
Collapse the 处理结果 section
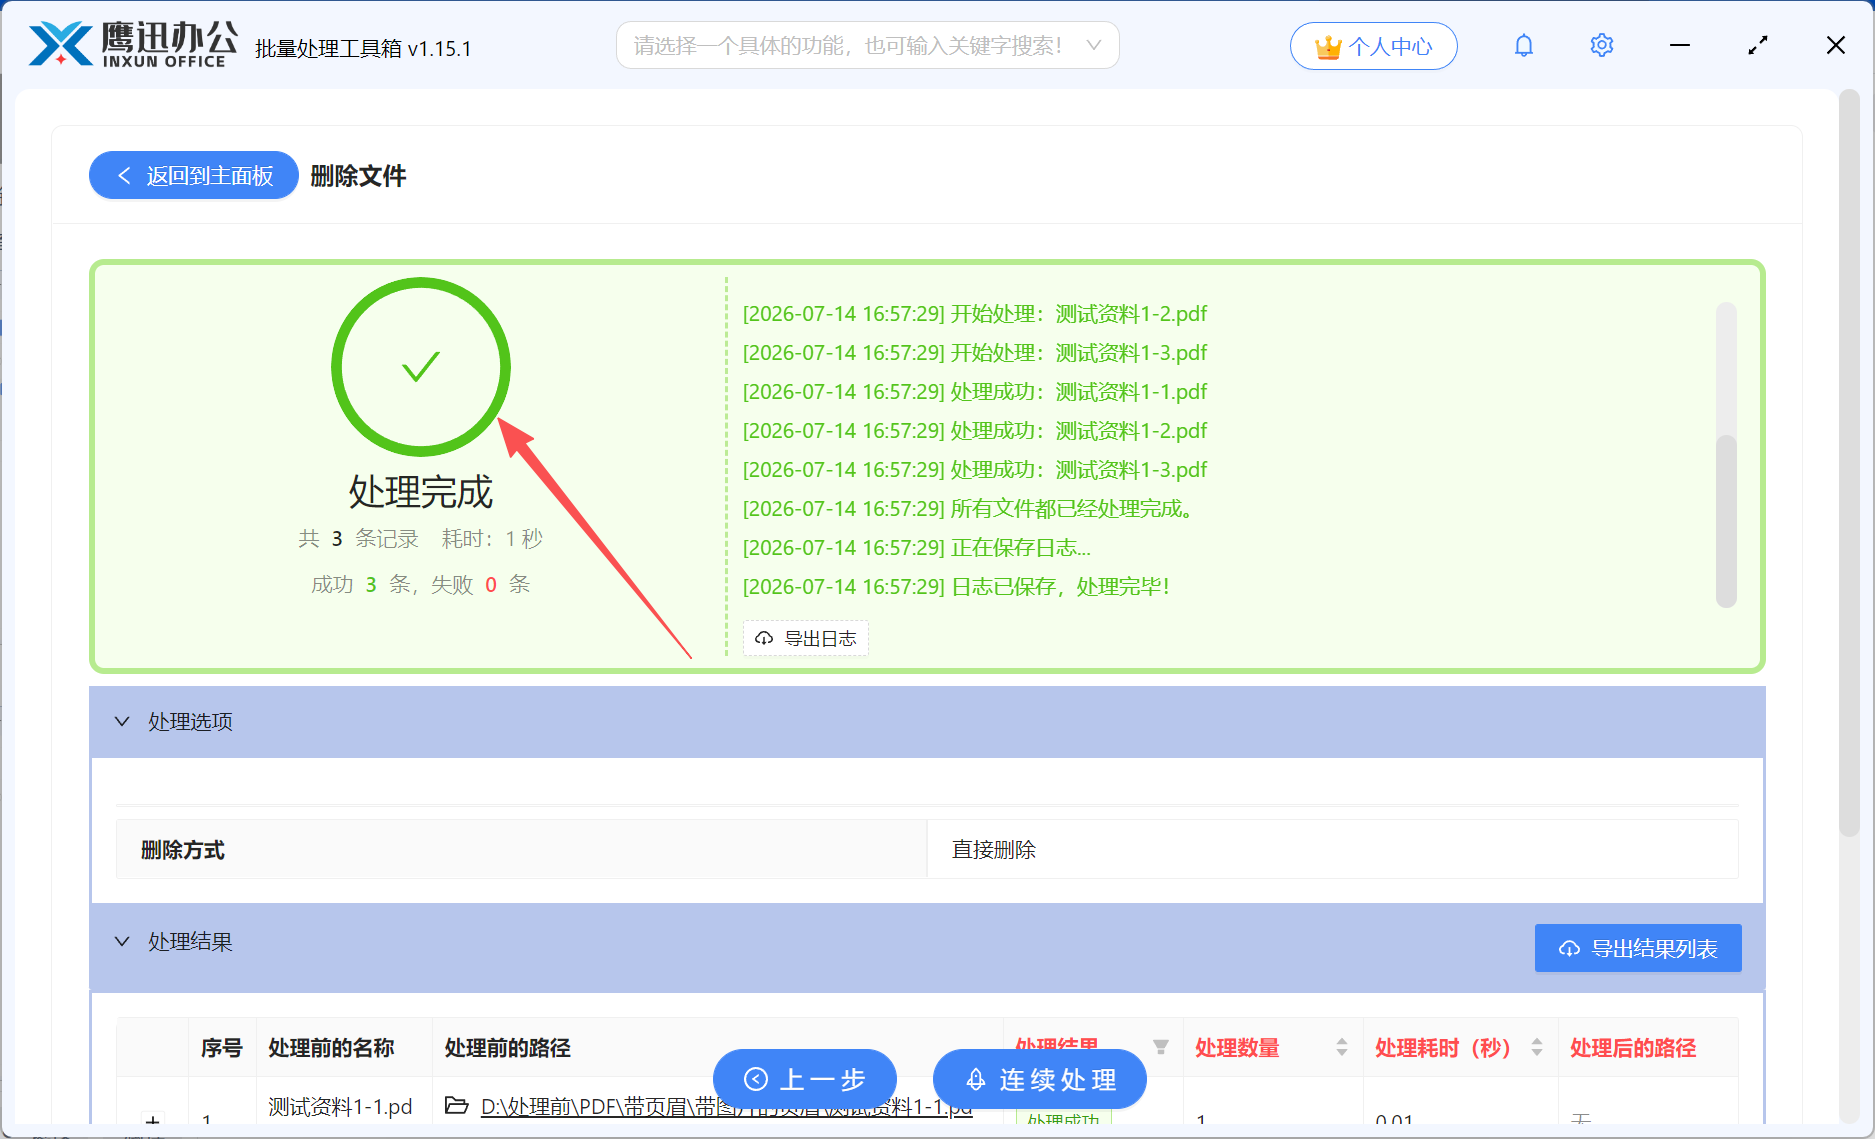(122, 941)
